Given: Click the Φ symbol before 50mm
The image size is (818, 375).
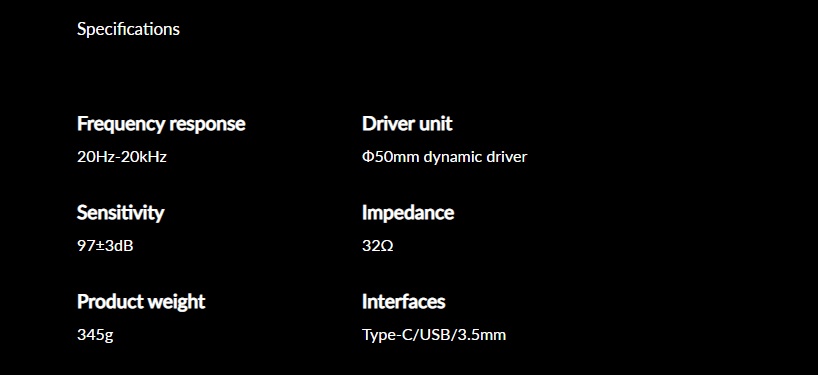Looking at the screenshot, I should point(368,157).
